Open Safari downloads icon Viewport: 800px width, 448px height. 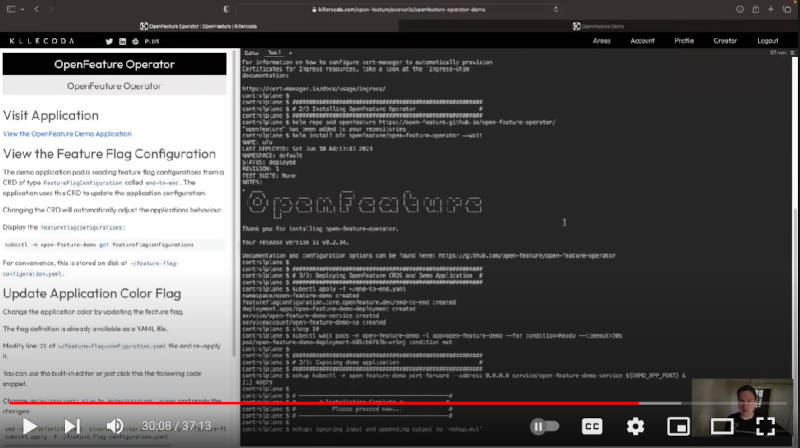click(x=740, y=9)
